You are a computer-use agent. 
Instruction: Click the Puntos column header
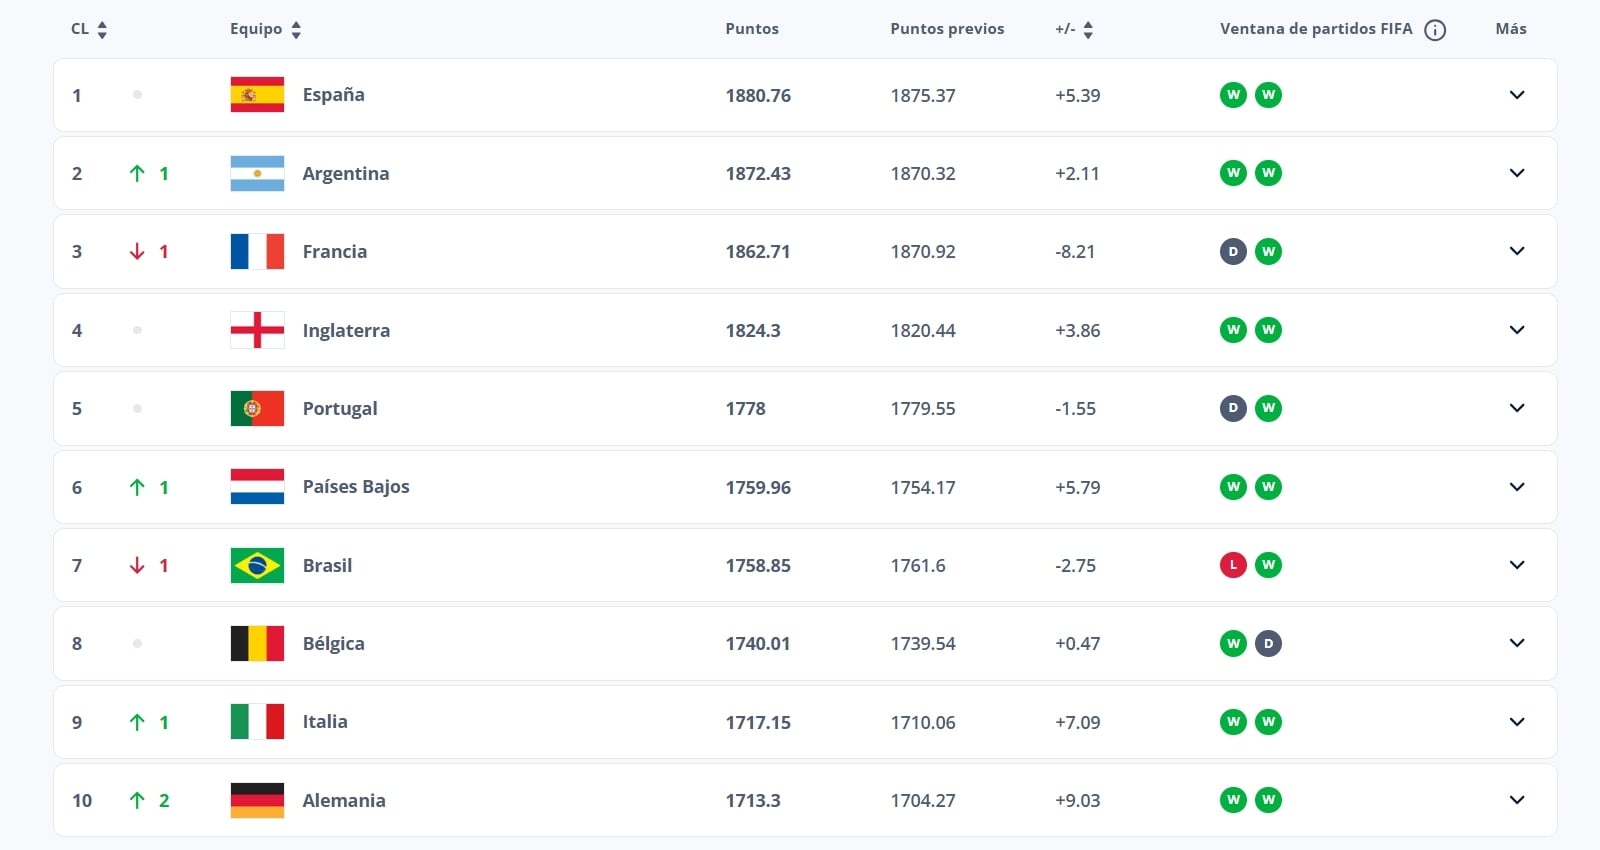click(752, 29)
